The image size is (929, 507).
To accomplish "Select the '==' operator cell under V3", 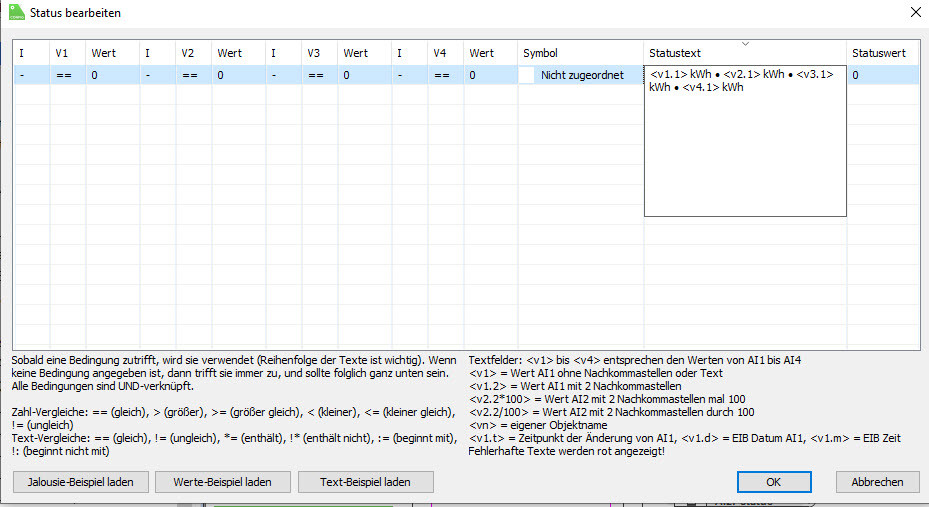I will (x=319, y=75).
